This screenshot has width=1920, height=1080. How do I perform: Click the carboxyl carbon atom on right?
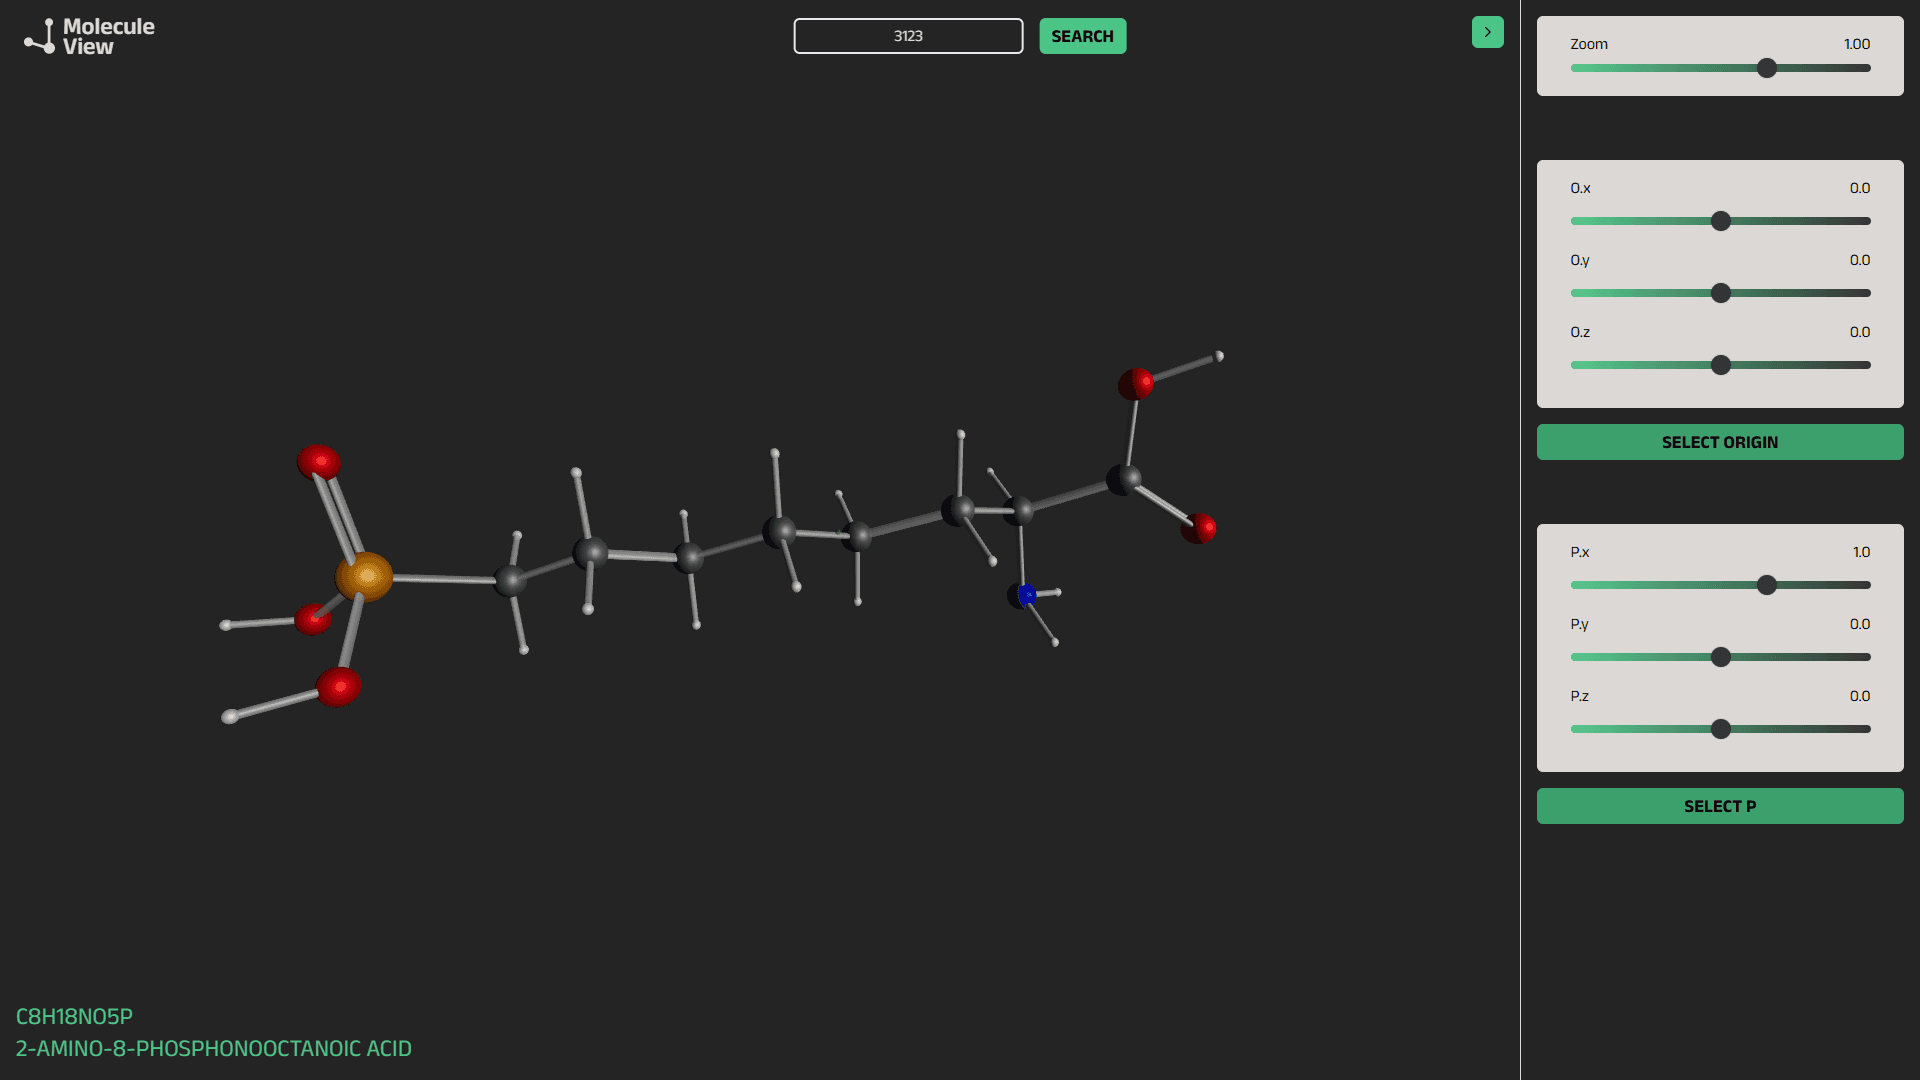click(1124, 480)
